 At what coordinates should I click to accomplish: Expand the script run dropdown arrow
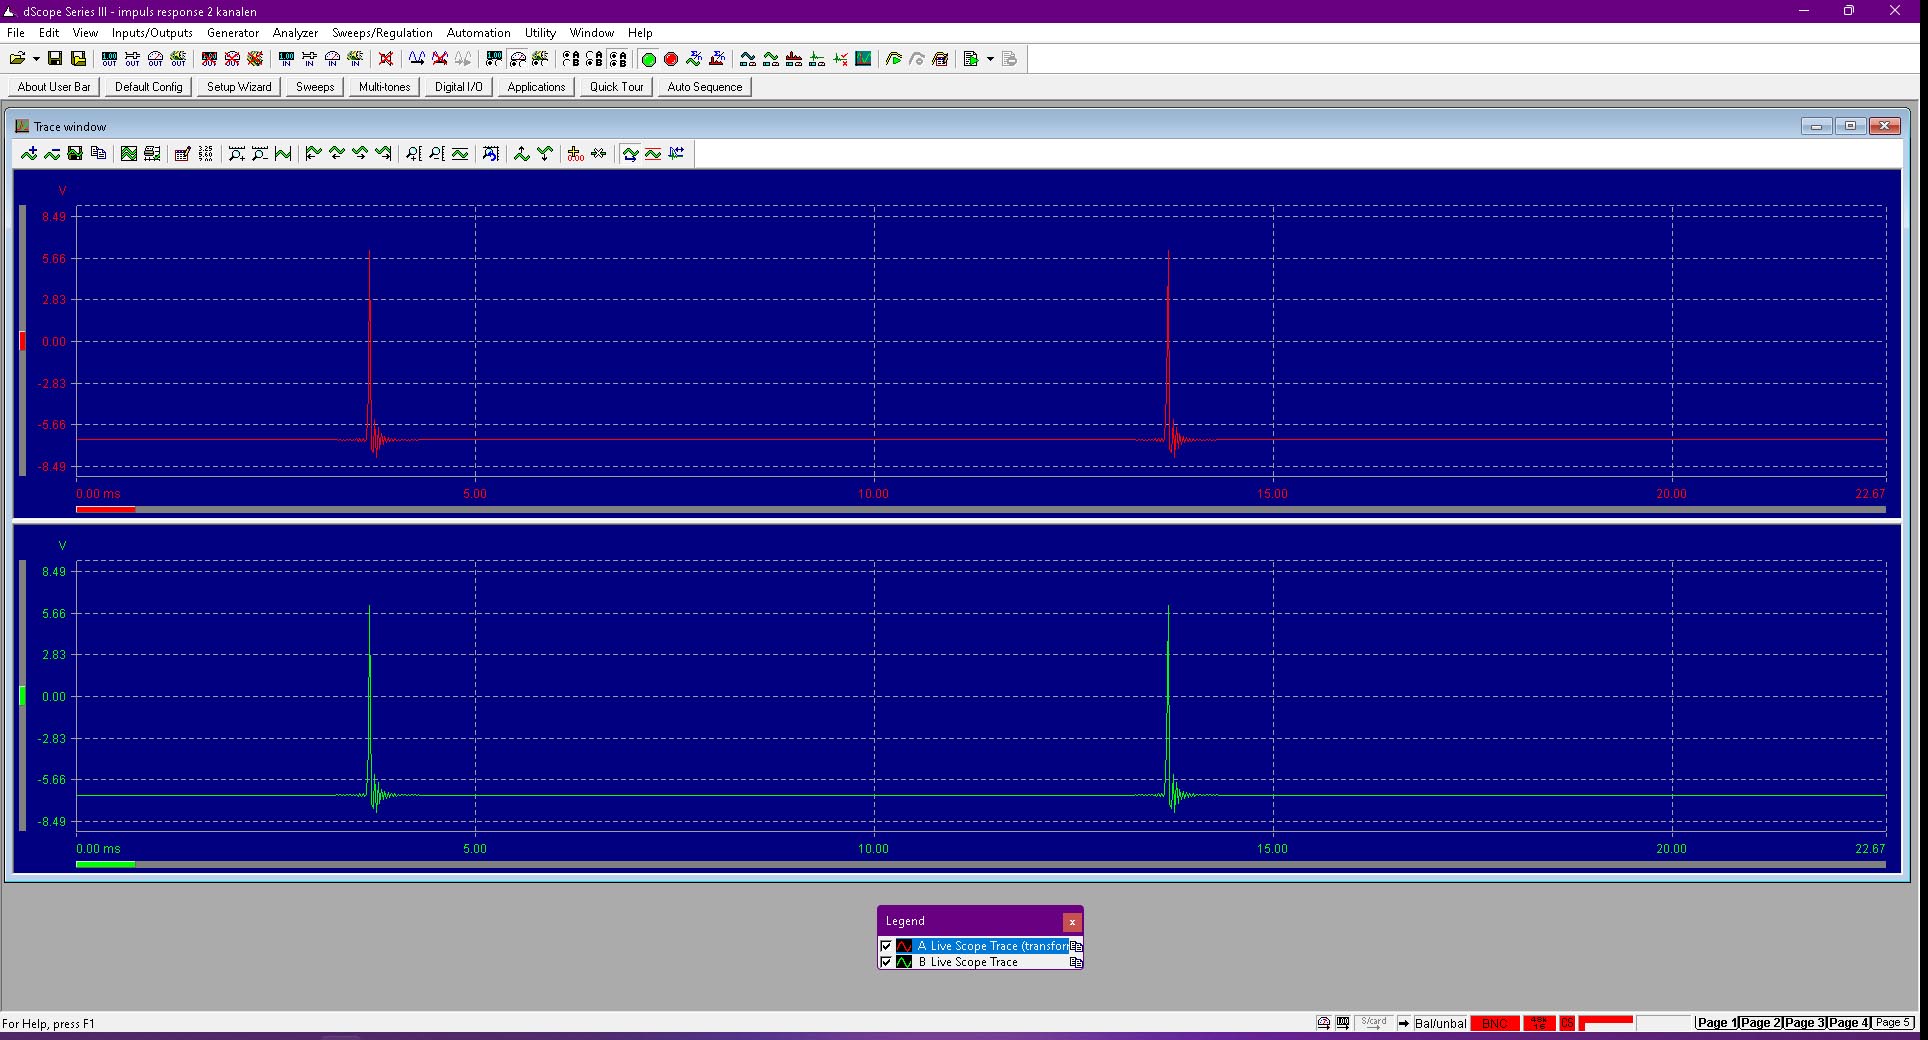click(990, 59)
